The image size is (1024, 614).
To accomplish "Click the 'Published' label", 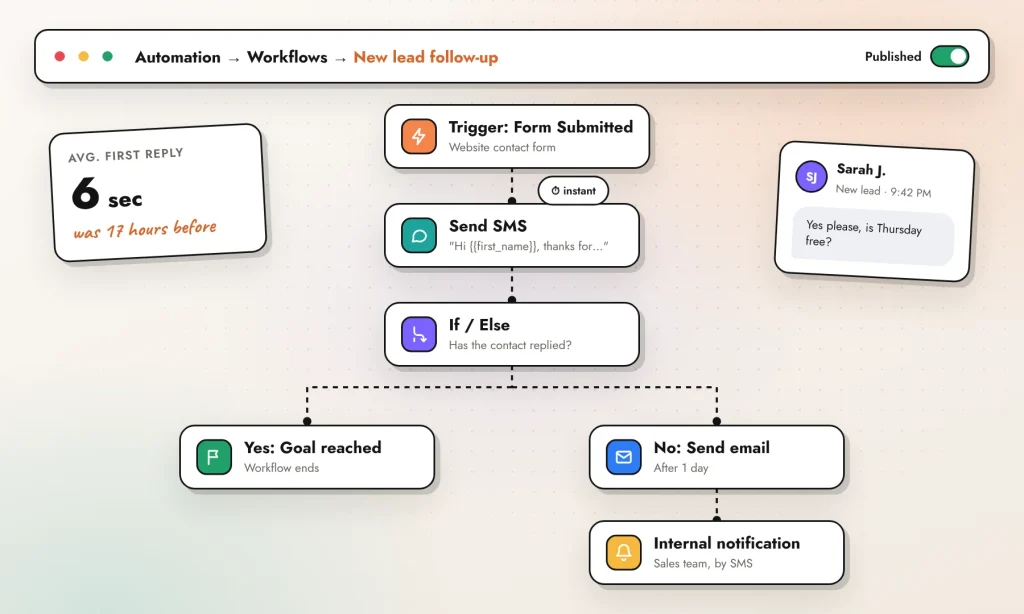I will coord(893,56).
